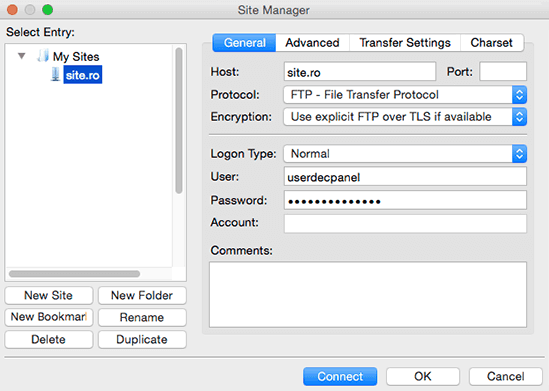Open the Charset tab
Image resolution: width=549 pixels, height=391 pixels.
pos(492,43)
